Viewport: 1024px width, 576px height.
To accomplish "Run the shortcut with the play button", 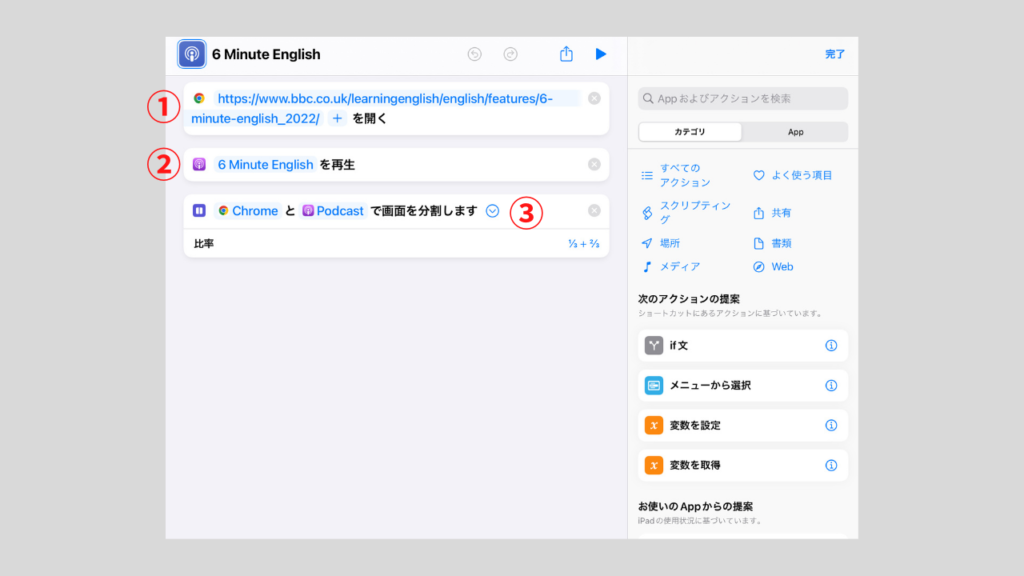I will click(x=601, y=54).
